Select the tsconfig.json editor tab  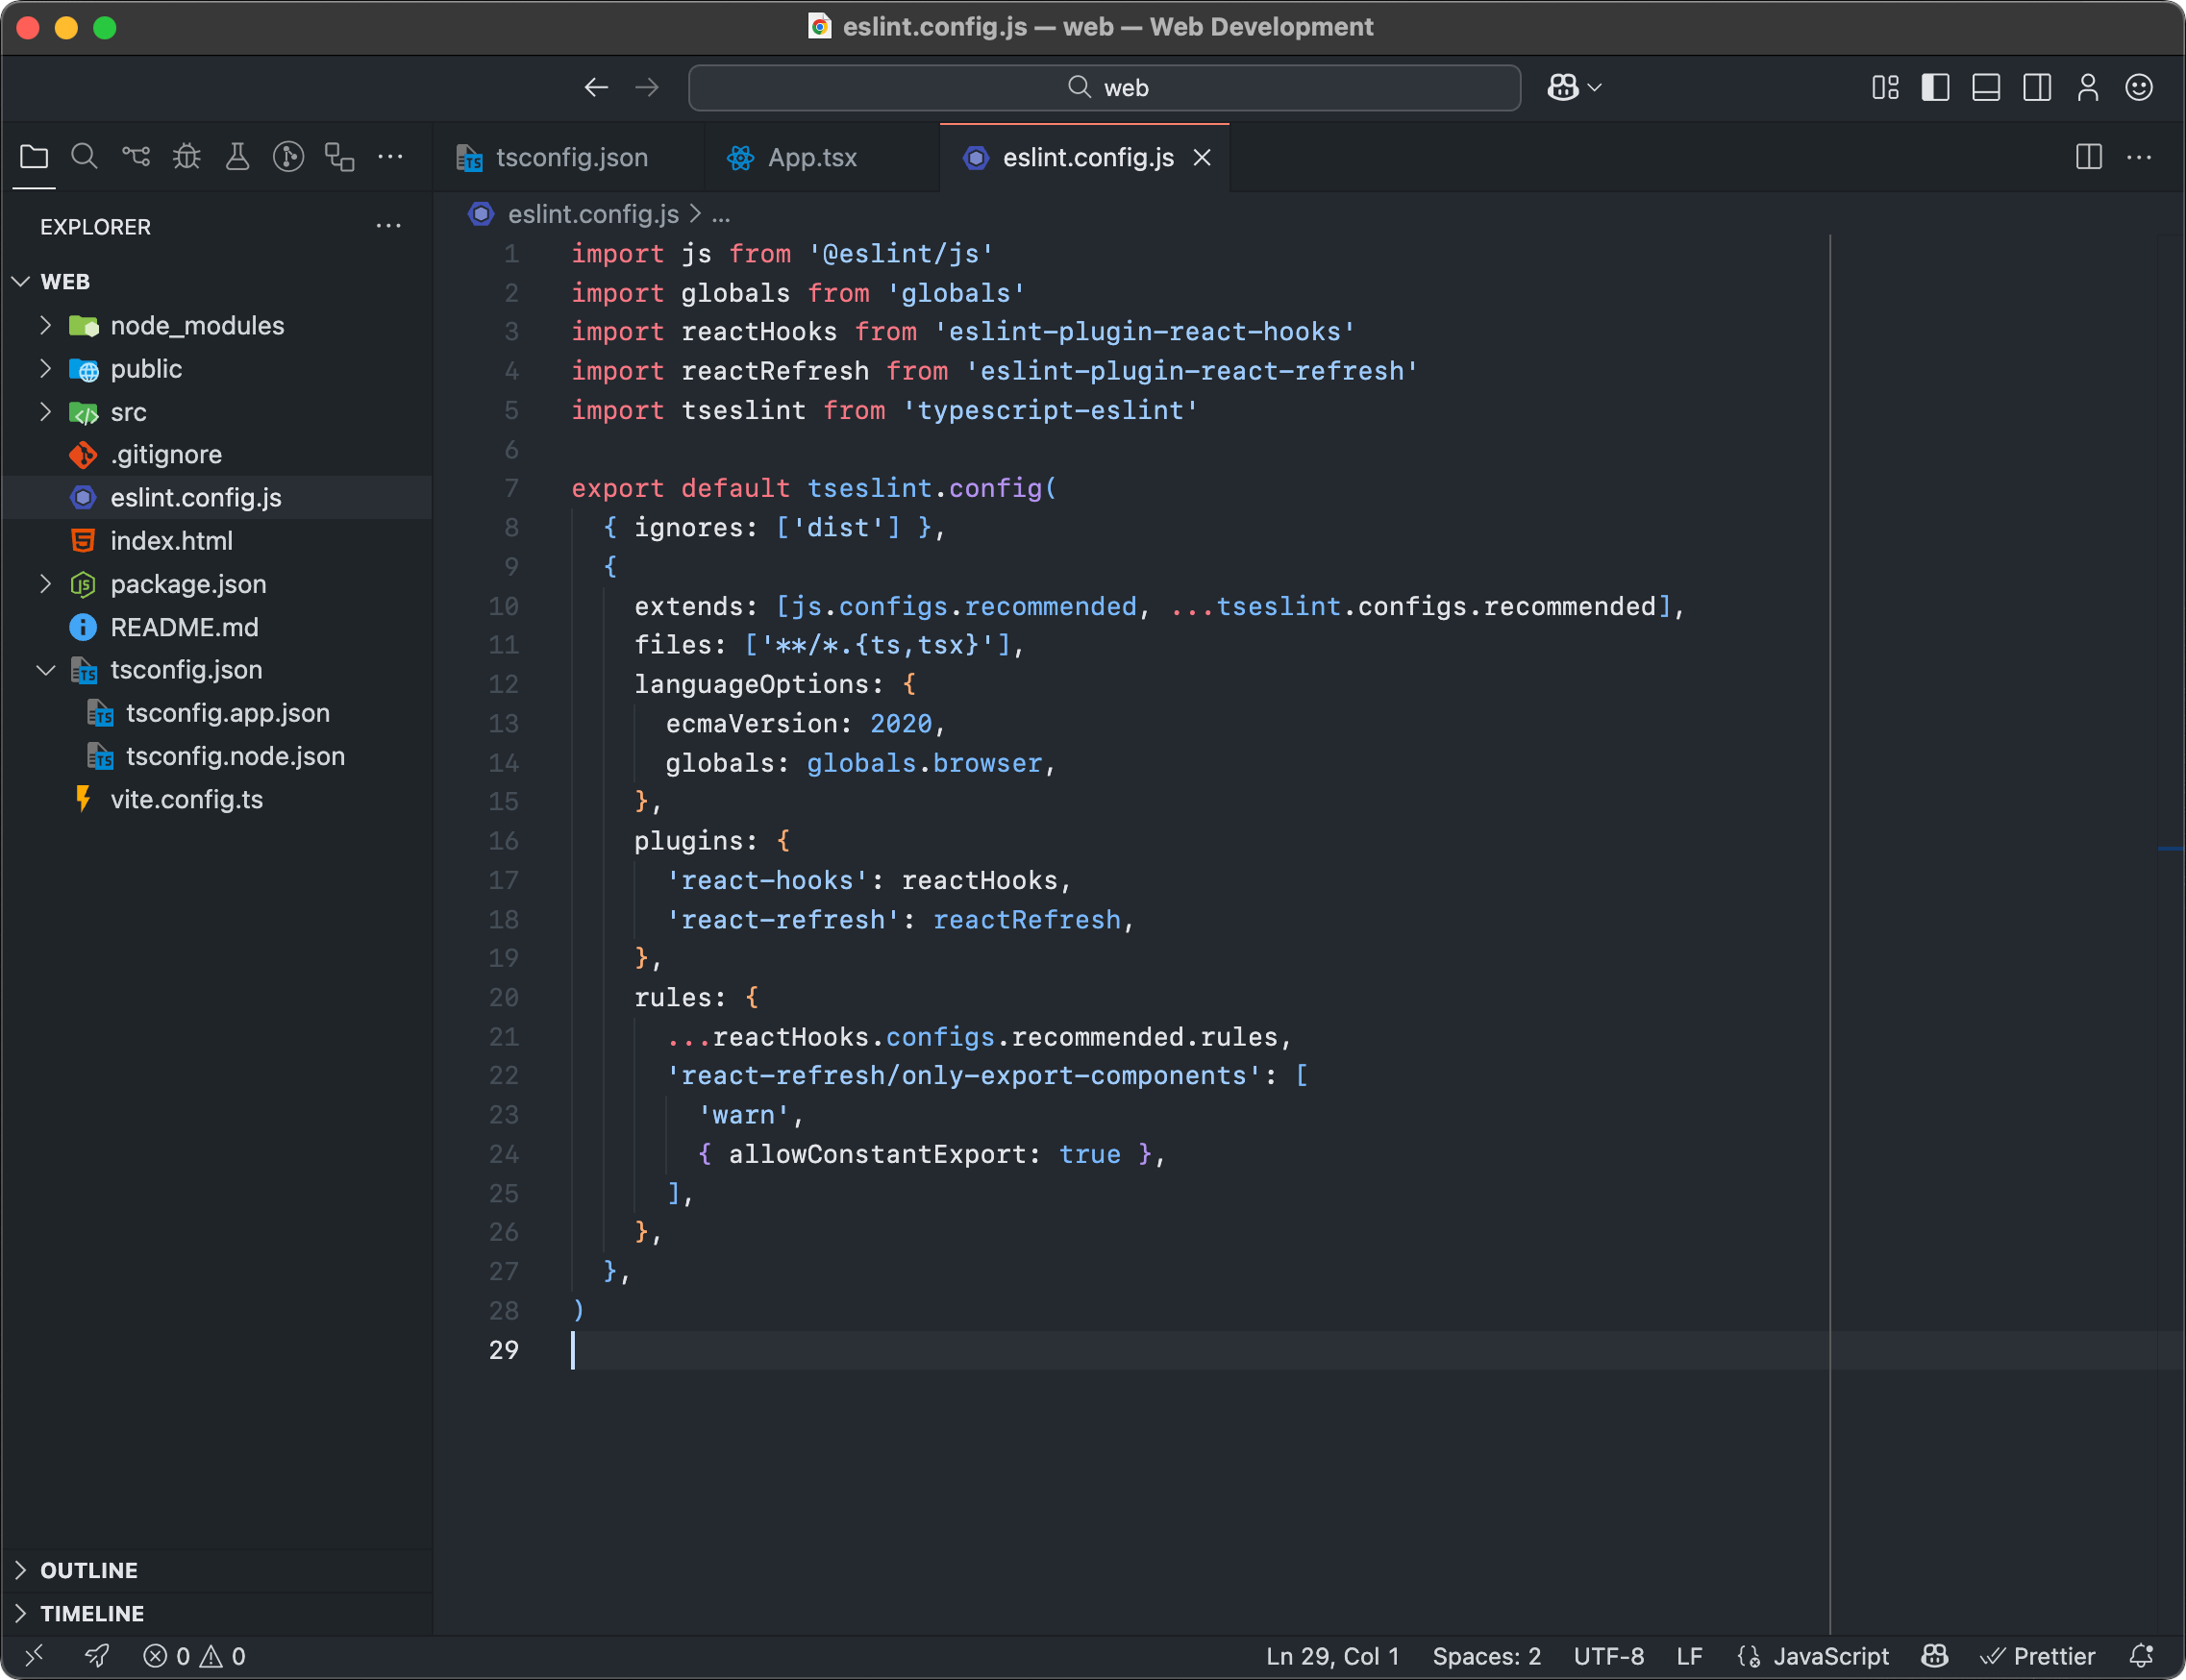point(571,157)
